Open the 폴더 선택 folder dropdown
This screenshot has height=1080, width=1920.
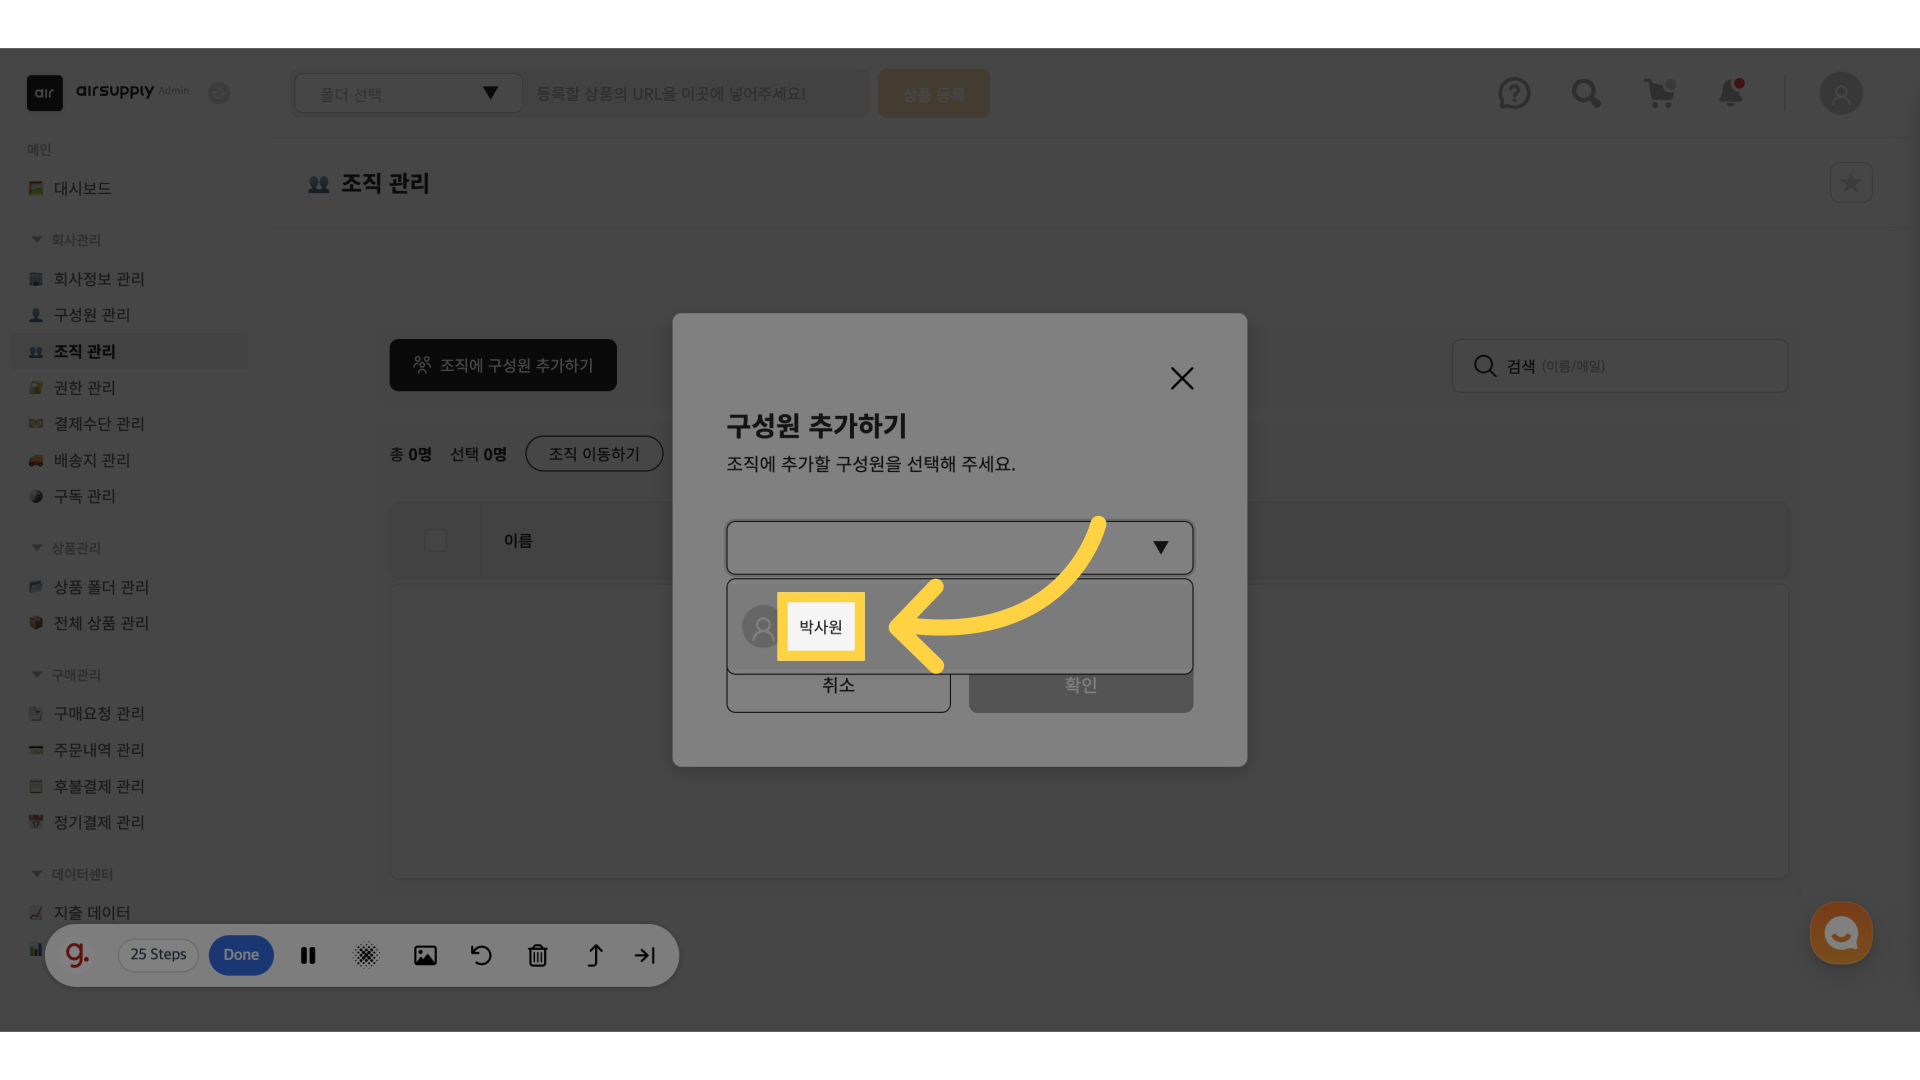click(408, 94)
